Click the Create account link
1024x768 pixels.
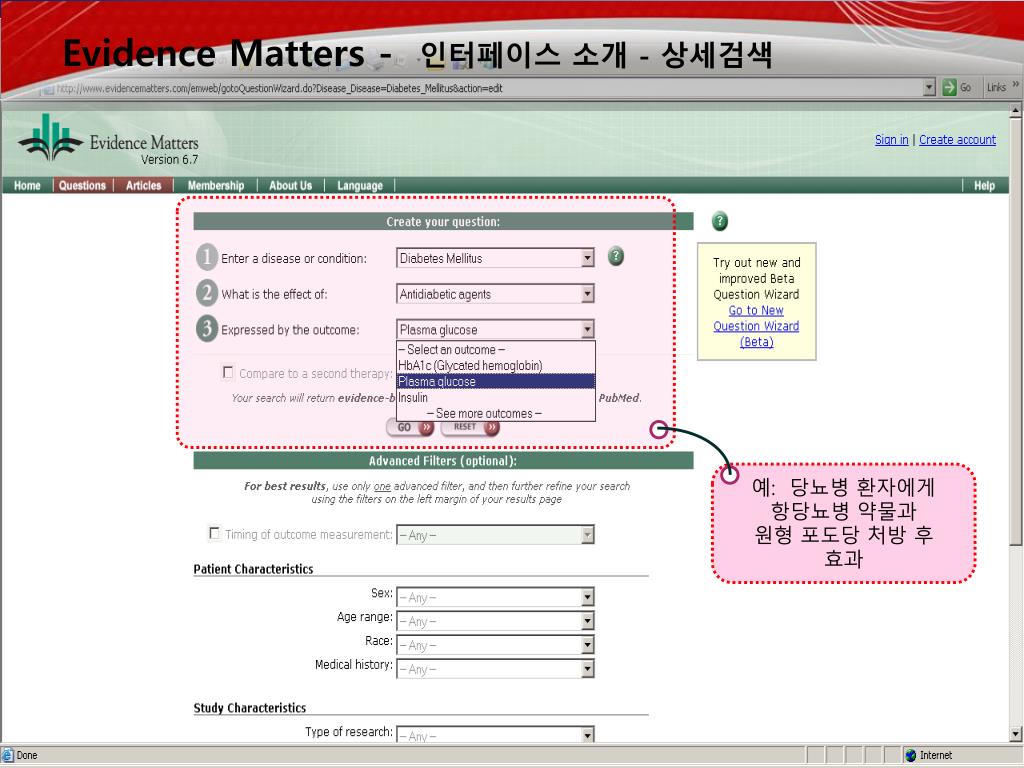pyautogui.click(x=957, y=140)
